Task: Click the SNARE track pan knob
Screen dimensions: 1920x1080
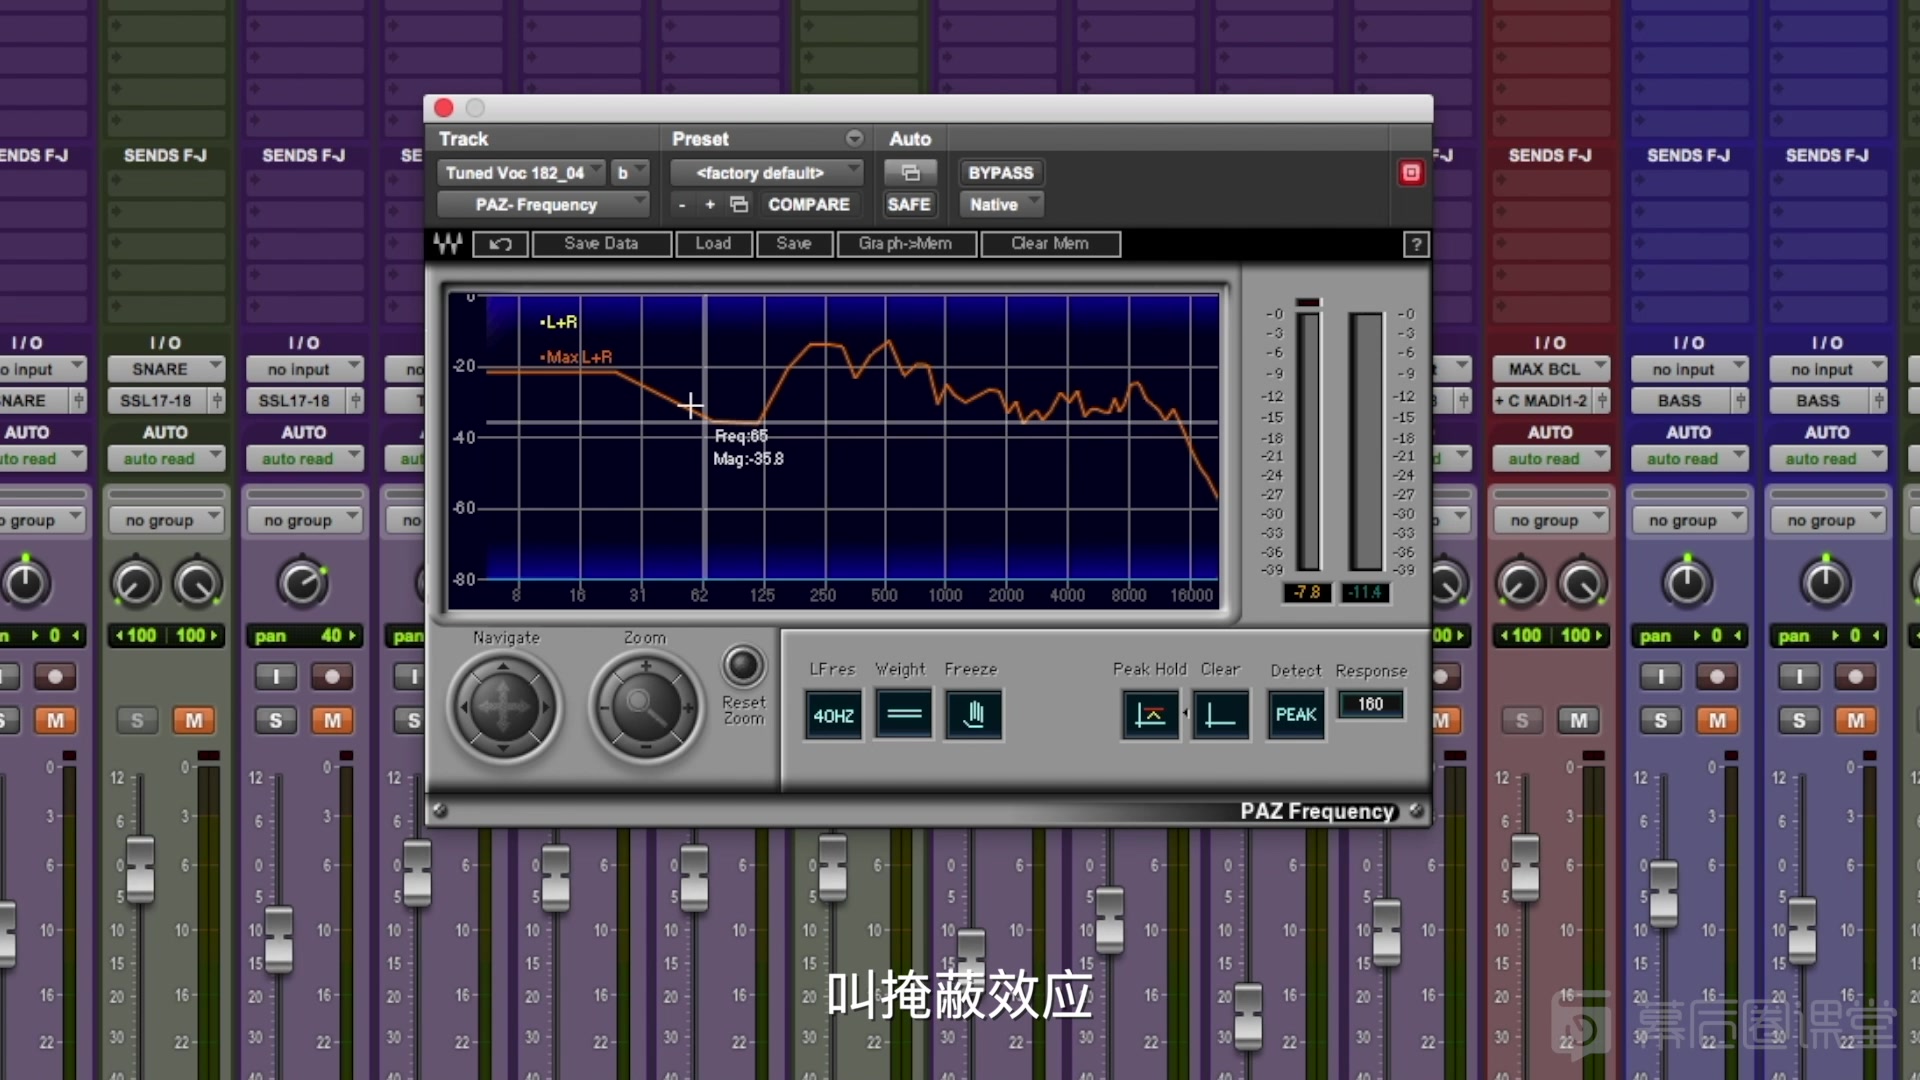Action: click(24, 583)
